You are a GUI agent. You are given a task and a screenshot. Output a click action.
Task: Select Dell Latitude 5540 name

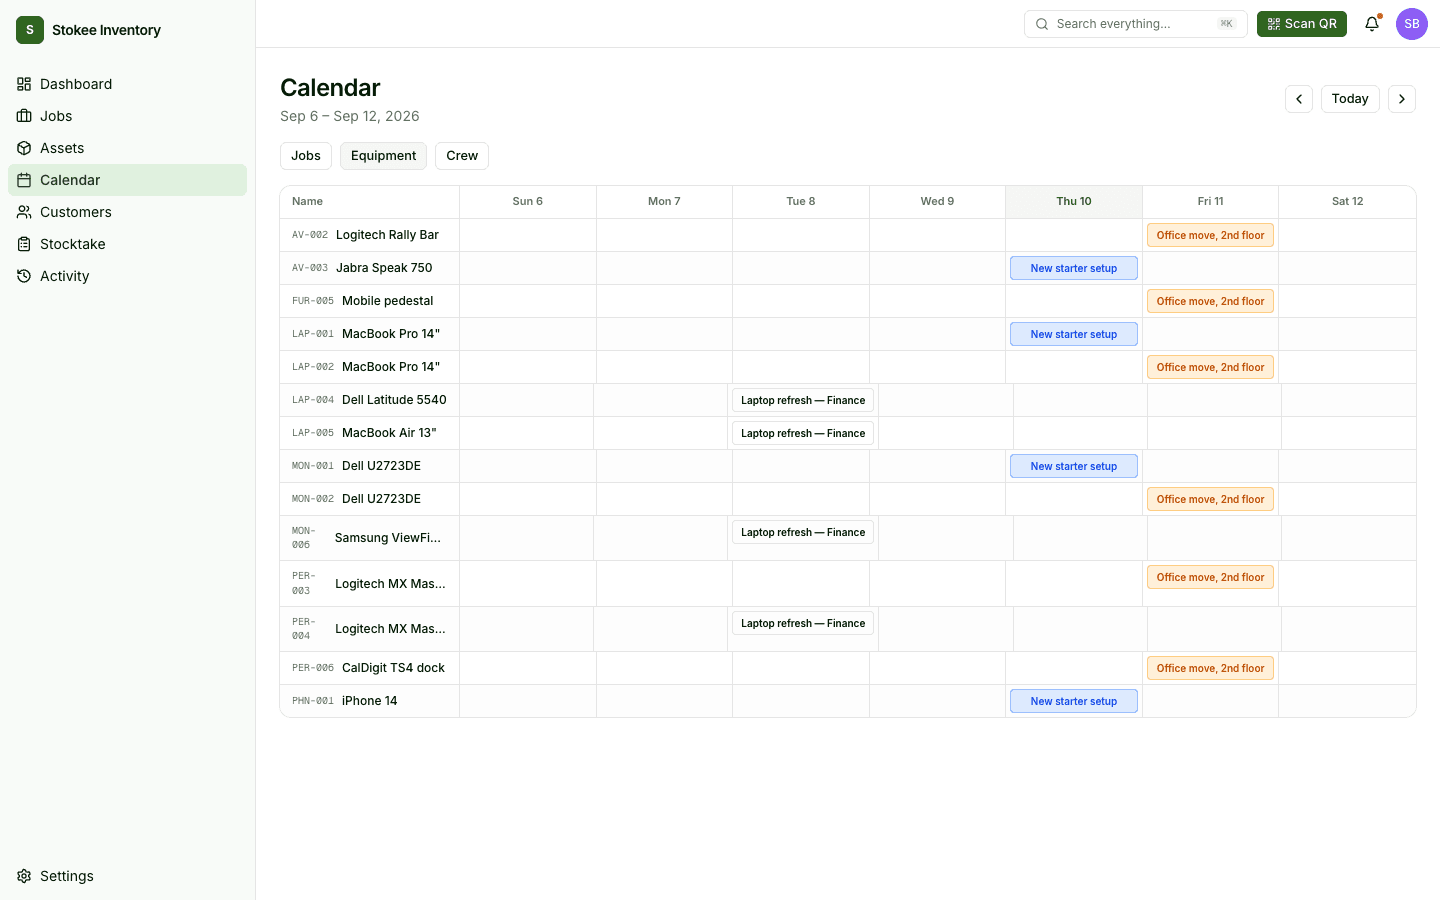394,400
